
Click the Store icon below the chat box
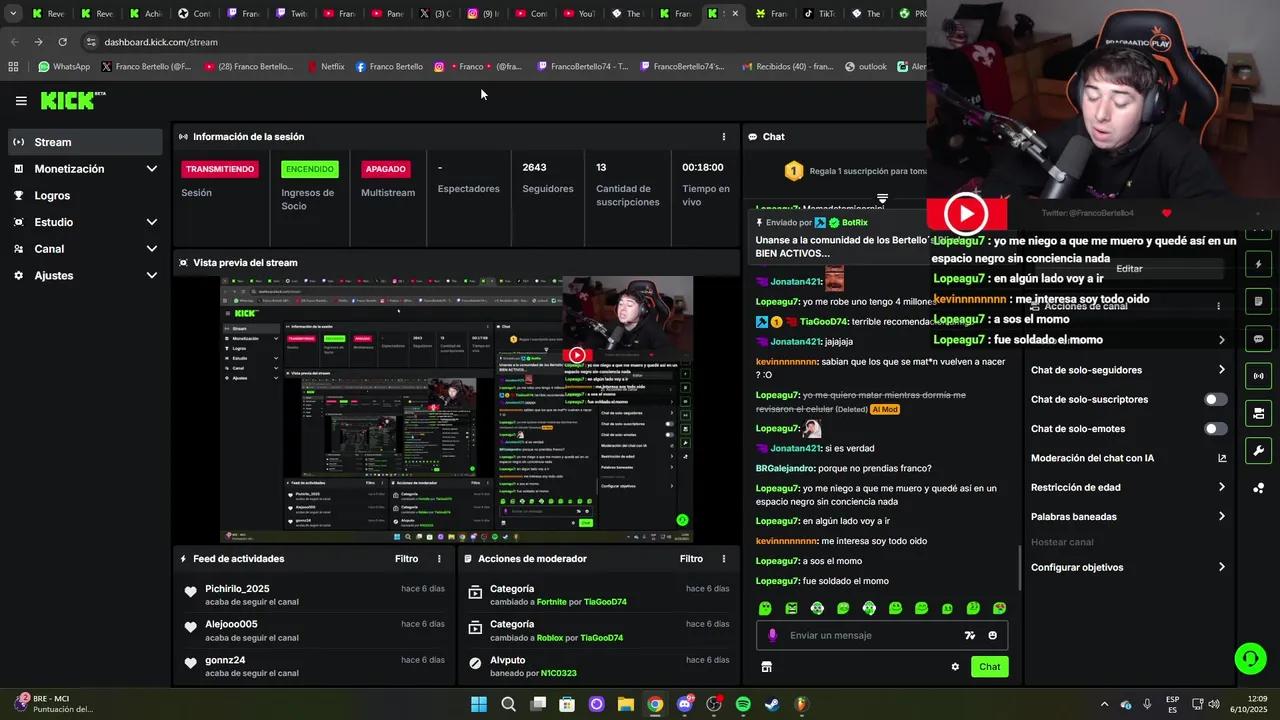[x=767, y=667]
